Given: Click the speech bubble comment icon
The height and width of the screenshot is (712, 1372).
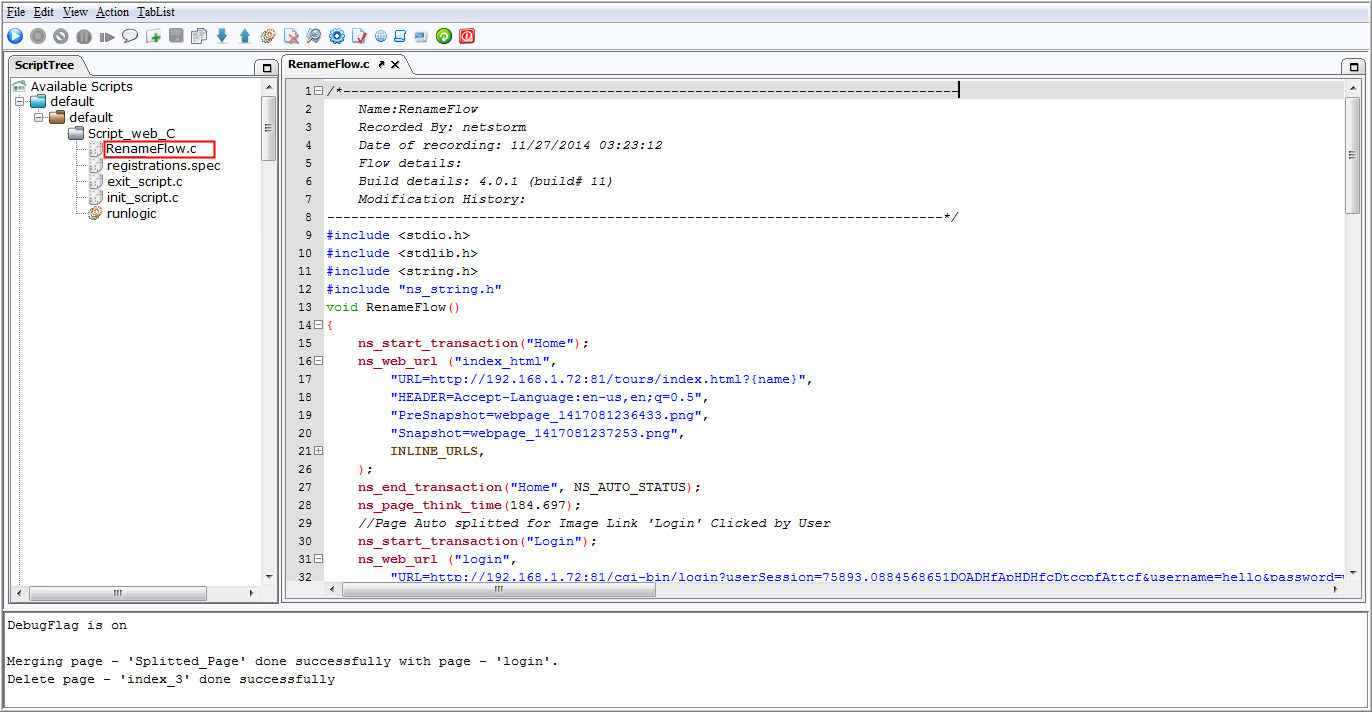Looking at the screenshot, I should 130,36.
